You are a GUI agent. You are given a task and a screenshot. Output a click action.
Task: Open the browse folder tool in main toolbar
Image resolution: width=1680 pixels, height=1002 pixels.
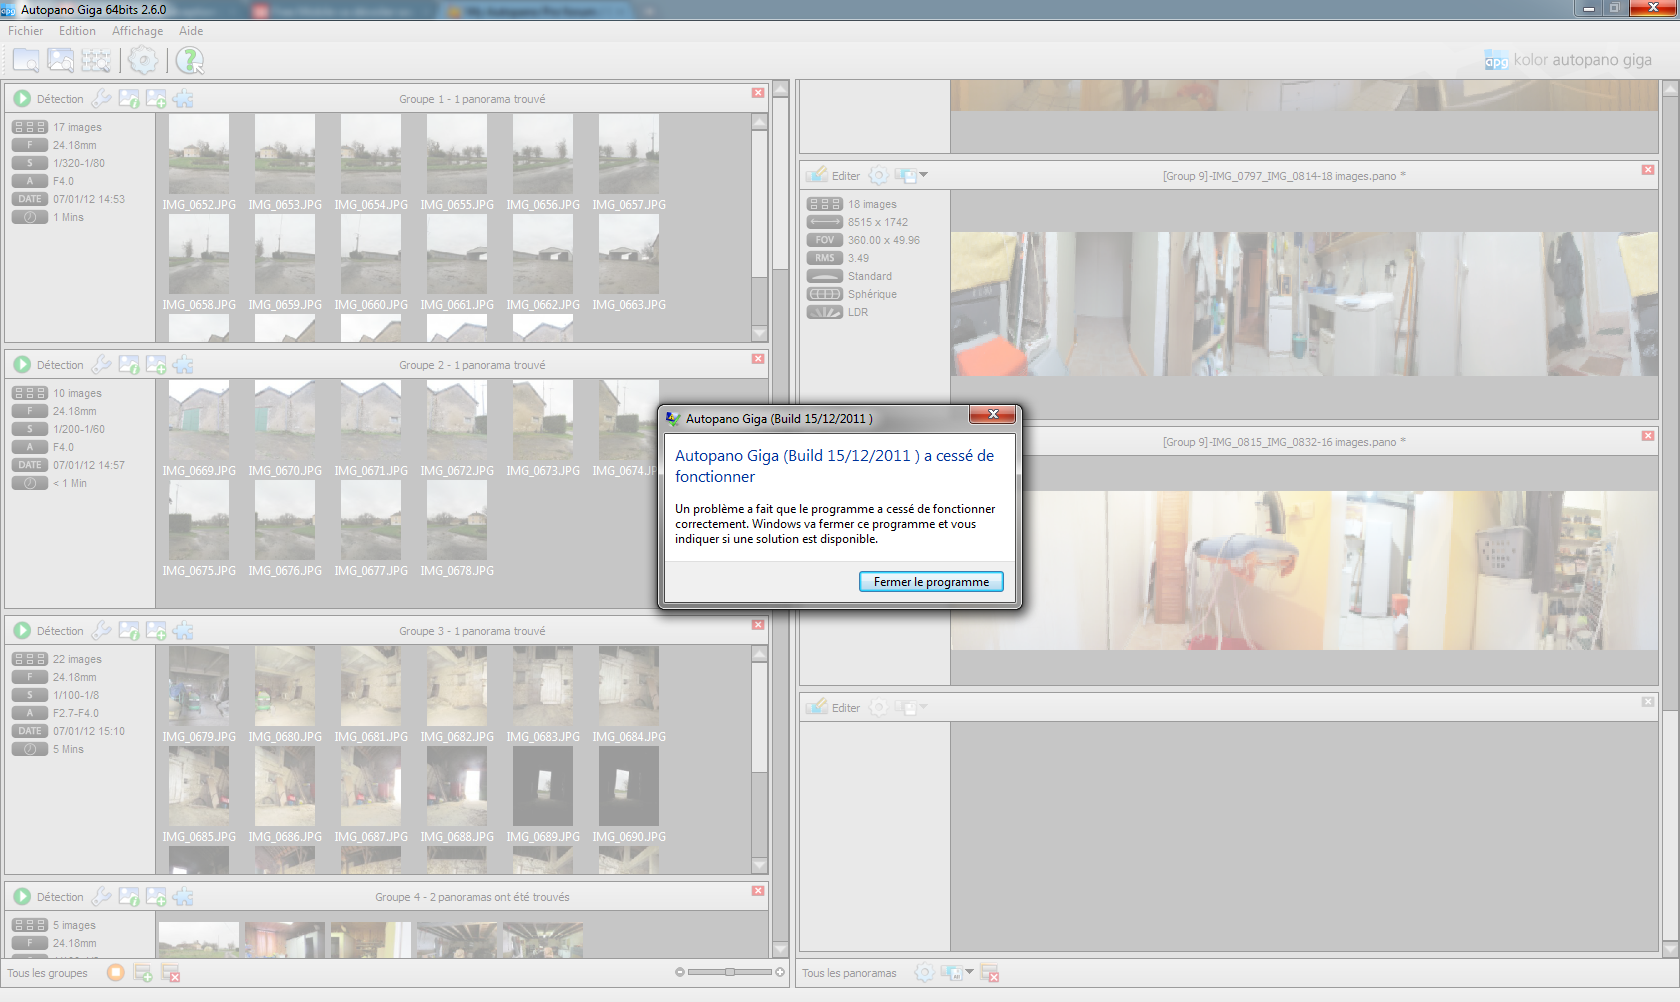(26, 61)
